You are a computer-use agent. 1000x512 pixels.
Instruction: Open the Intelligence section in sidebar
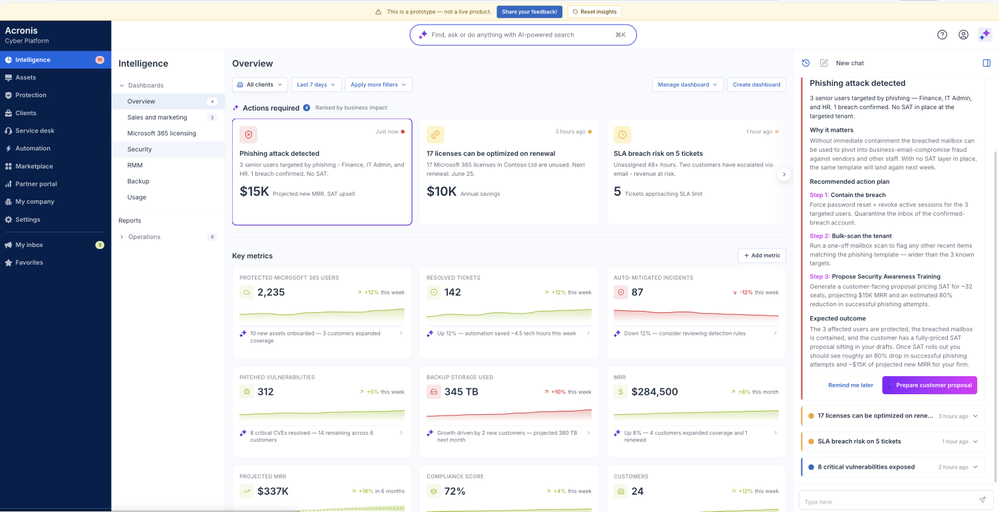(x=55, y=60)
